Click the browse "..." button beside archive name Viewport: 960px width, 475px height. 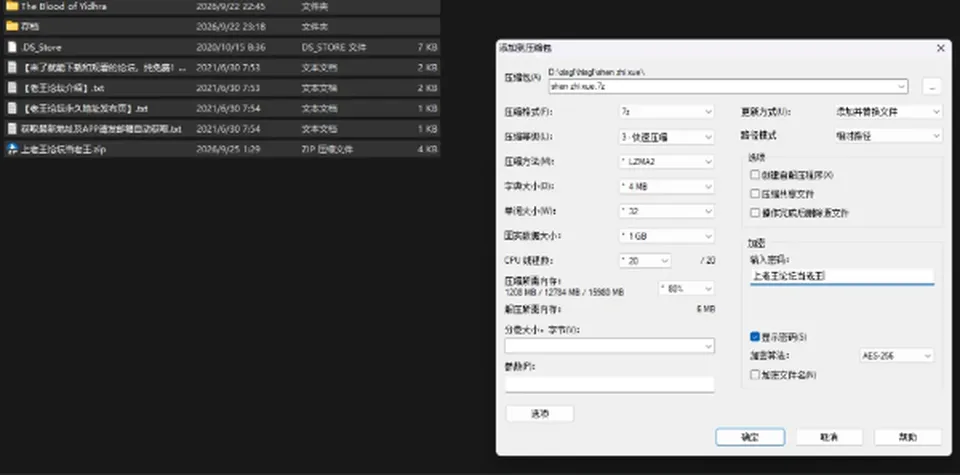tap(931, 87)
